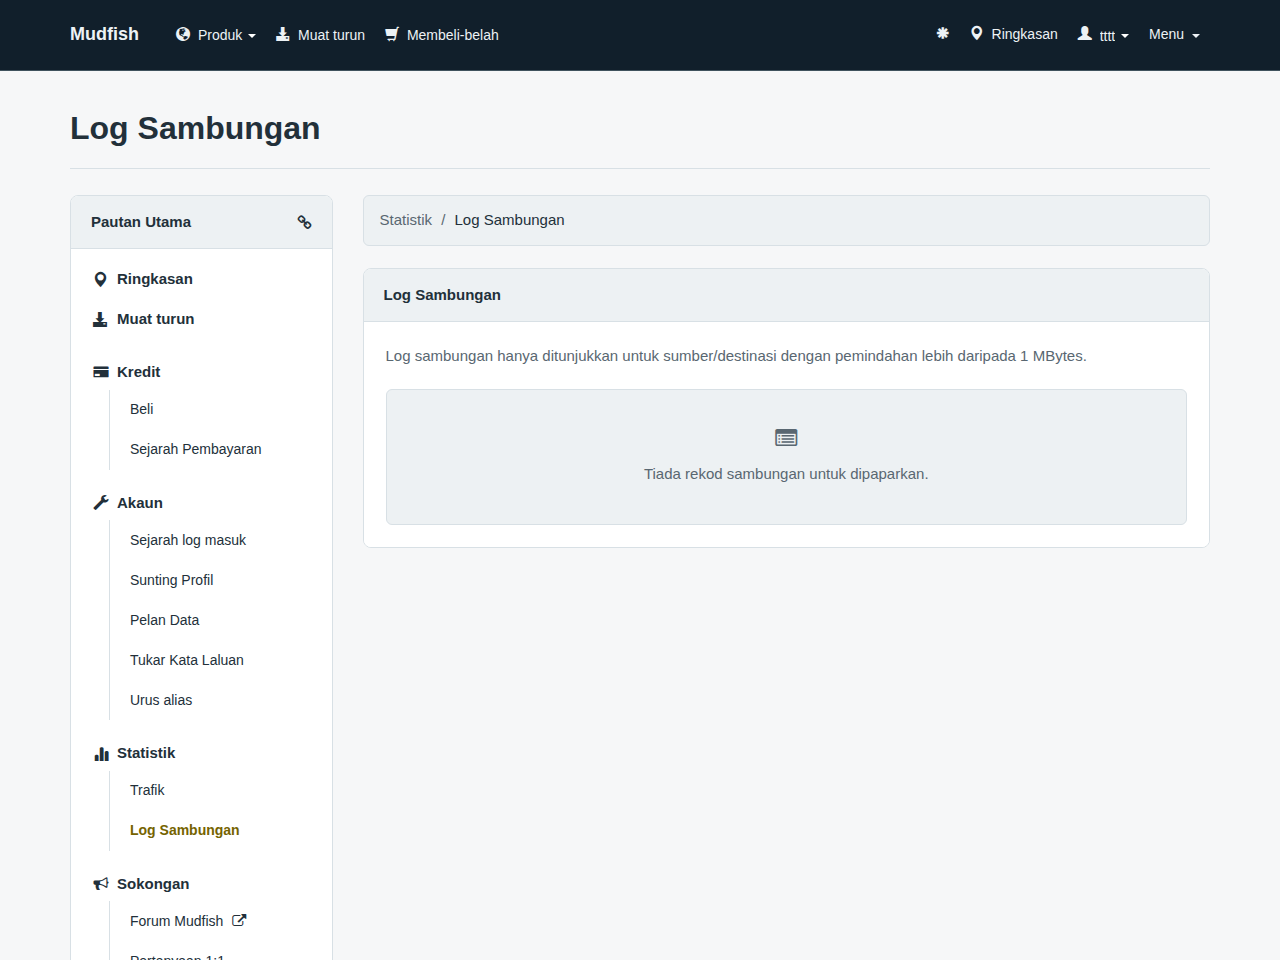Open Trafik statistics page

point(147,790)
